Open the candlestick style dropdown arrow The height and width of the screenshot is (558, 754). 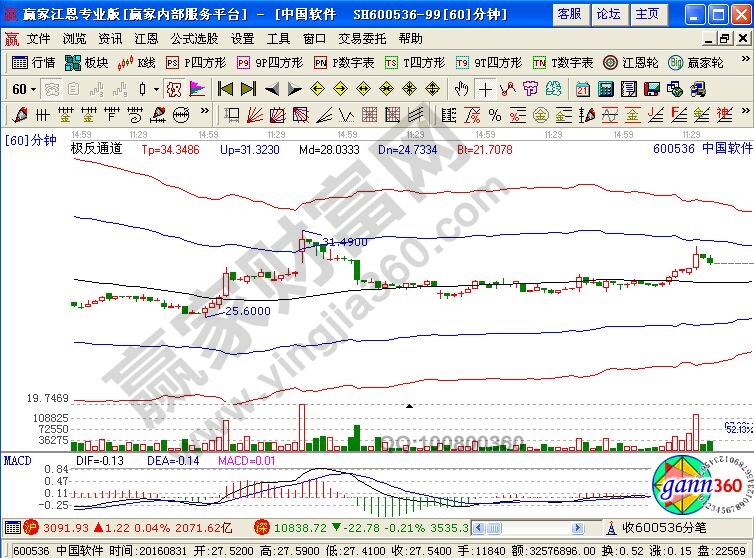coord(155,88)
